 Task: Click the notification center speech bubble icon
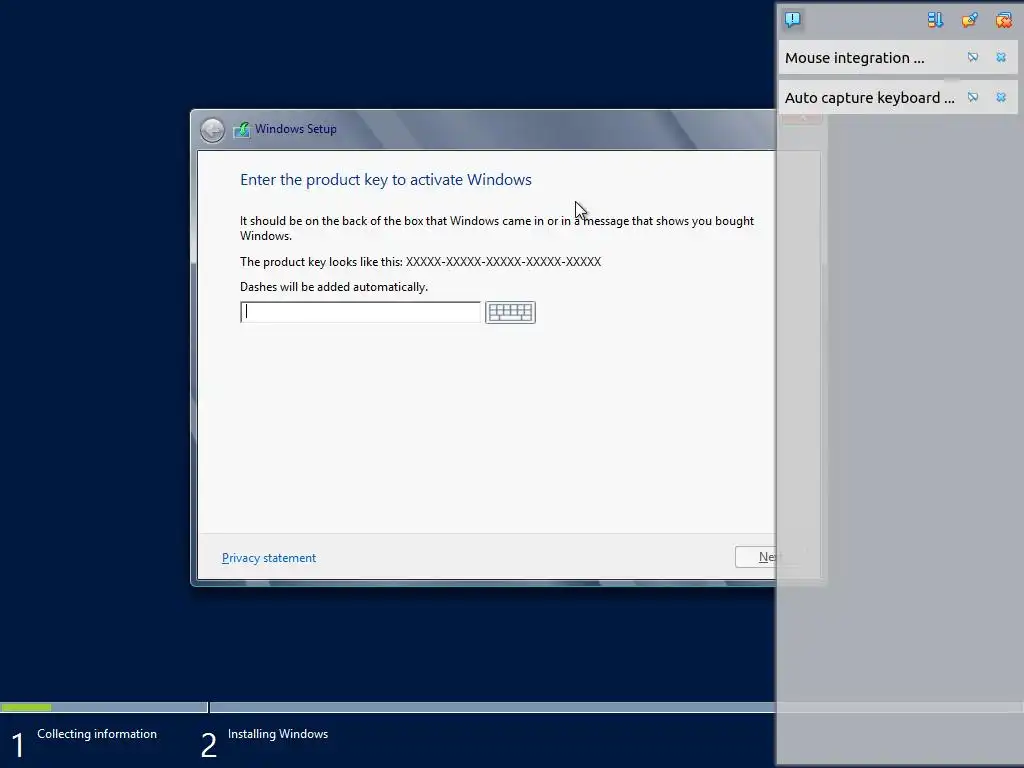pyautogui.click(x=793, y=20)
